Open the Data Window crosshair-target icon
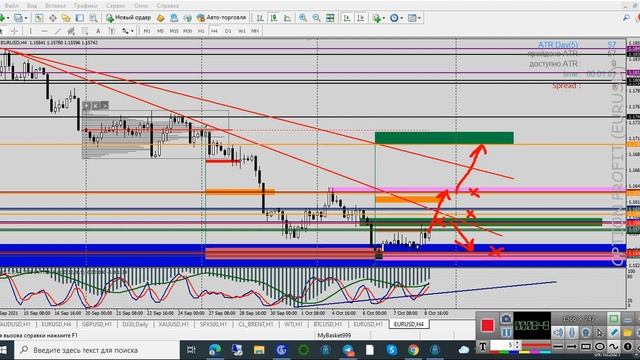This screenshot has height=360, width=640. click(53, 18)
